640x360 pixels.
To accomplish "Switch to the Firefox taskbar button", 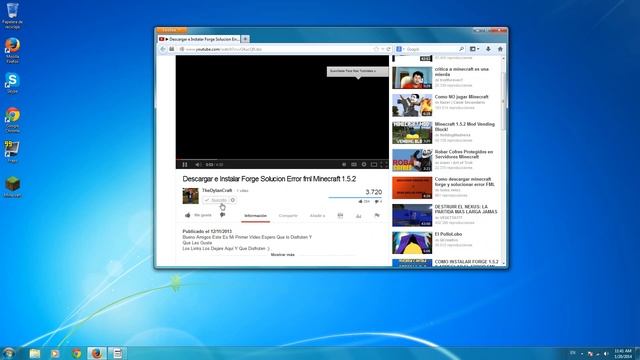I will (97, 353).
